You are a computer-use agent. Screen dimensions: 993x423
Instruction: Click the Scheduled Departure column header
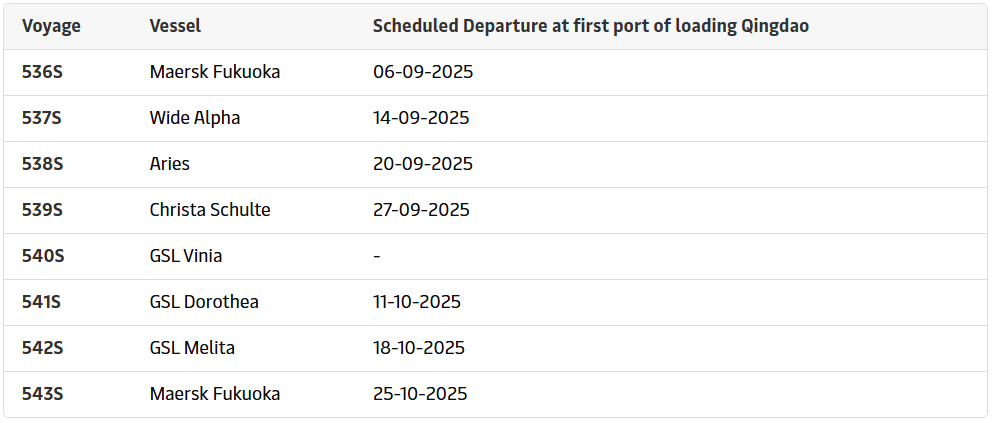coord(590,26)
